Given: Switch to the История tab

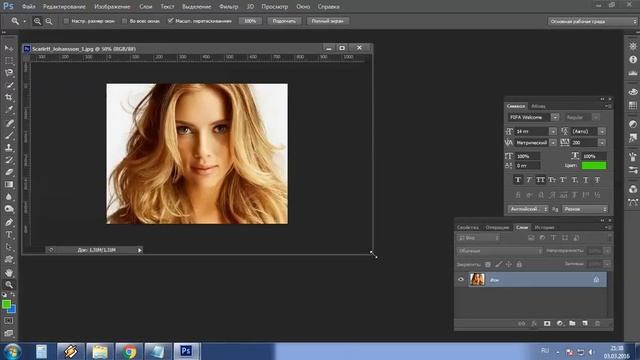Looking at the screenshot, I should [x=544, y=227].
